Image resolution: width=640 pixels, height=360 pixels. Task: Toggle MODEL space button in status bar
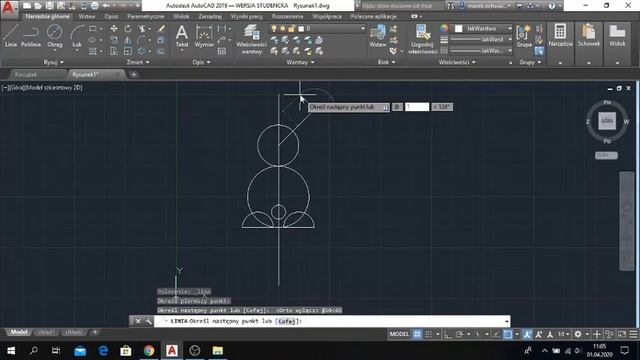[x=399, y=334]
